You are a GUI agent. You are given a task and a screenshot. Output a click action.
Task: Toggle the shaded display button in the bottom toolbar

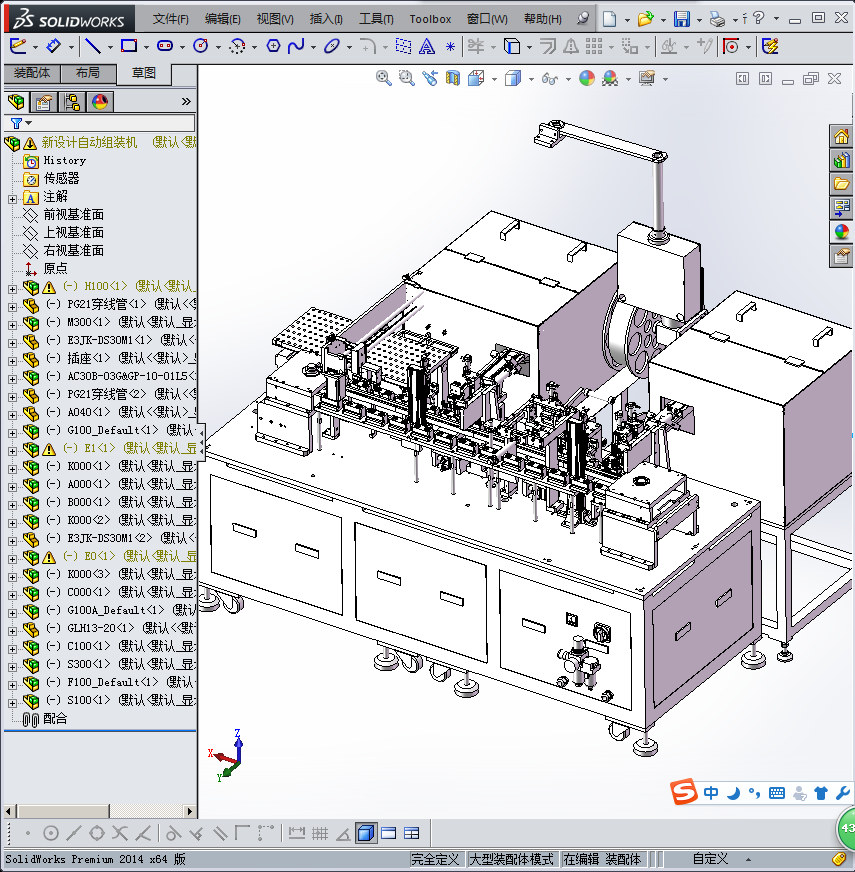point(365,833)
